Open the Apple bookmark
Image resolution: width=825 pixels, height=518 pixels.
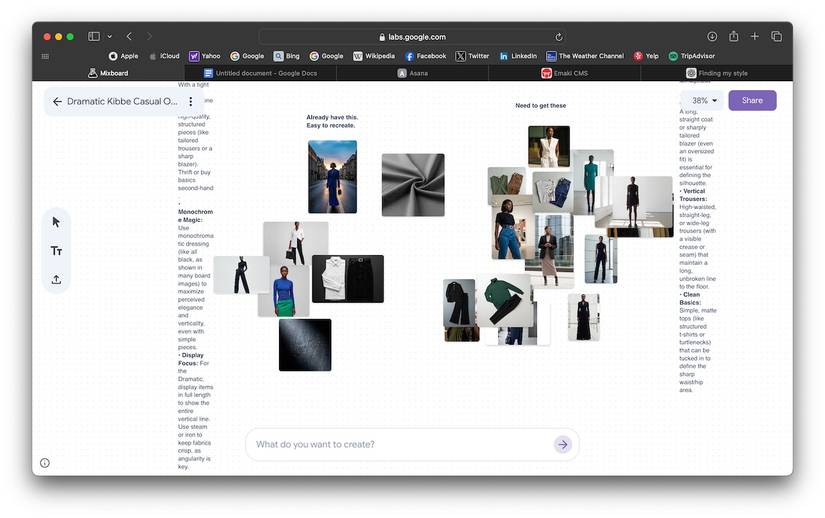click(x=124, y=56)
